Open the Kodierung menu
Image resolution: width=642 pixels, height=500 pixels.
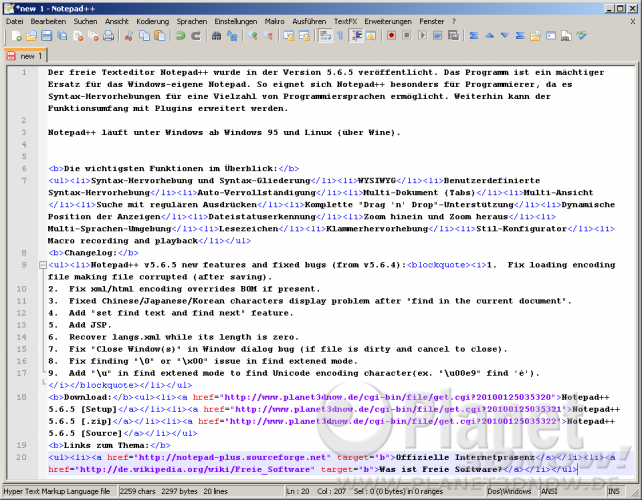pos(152,21)
